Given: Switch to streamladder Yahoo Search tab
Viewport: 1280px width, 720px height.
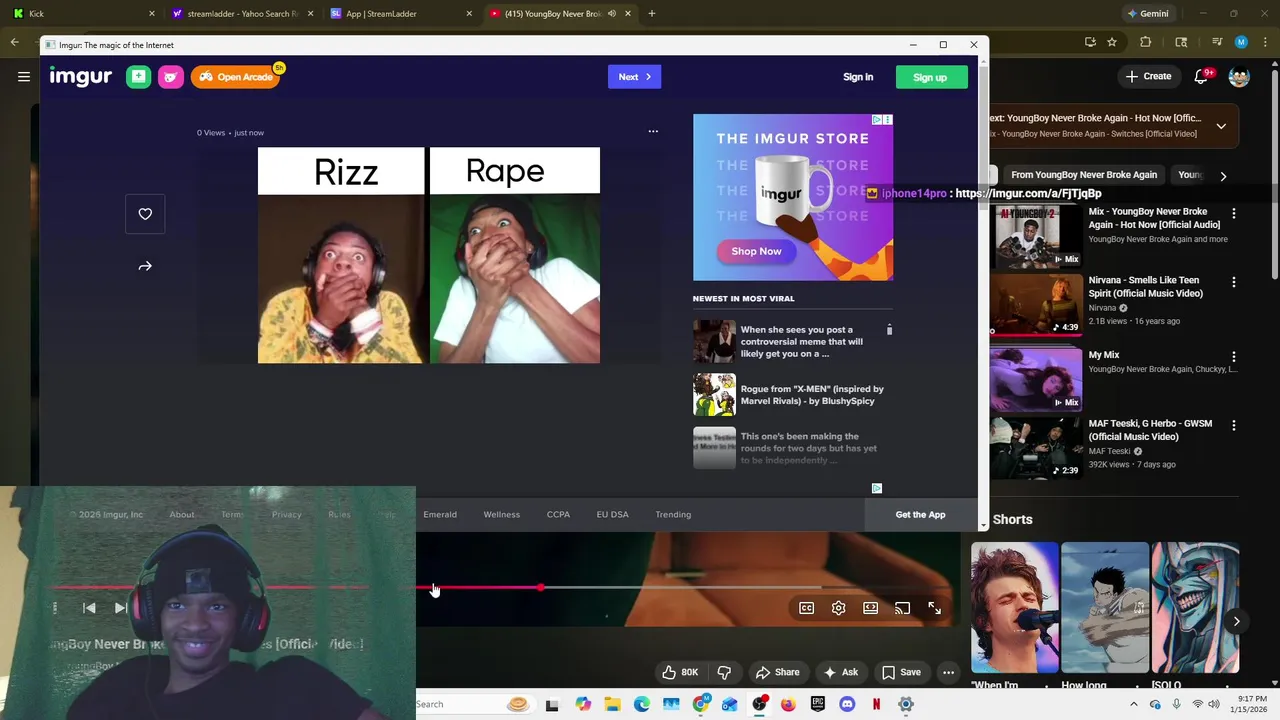Looking at the screenshot, I should (241, 13).
